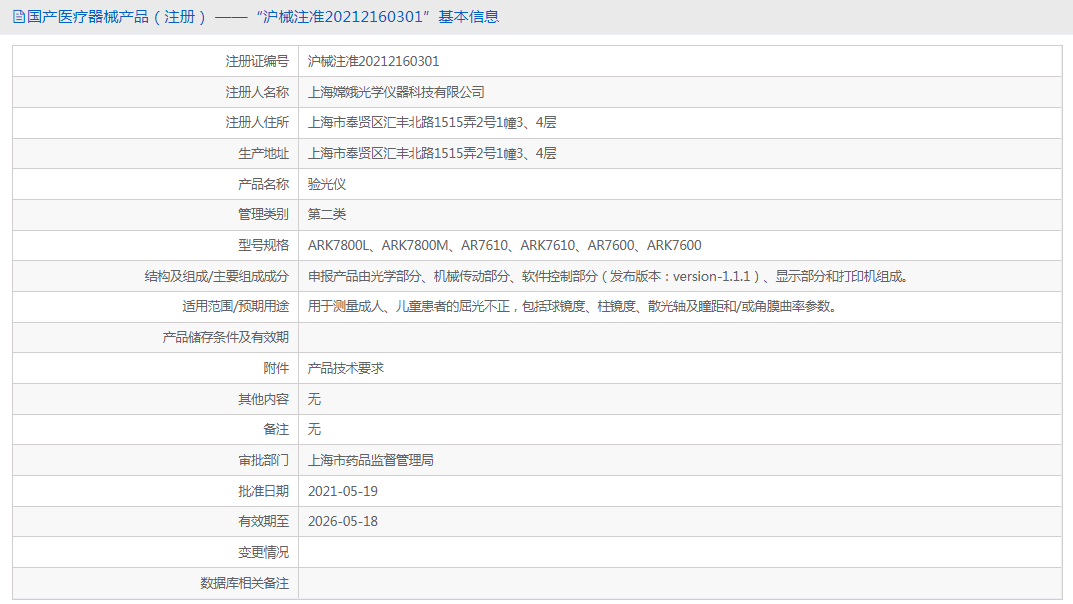
Task: Click the '无' value in the 其他内容 row
Action: coord(314,399)
